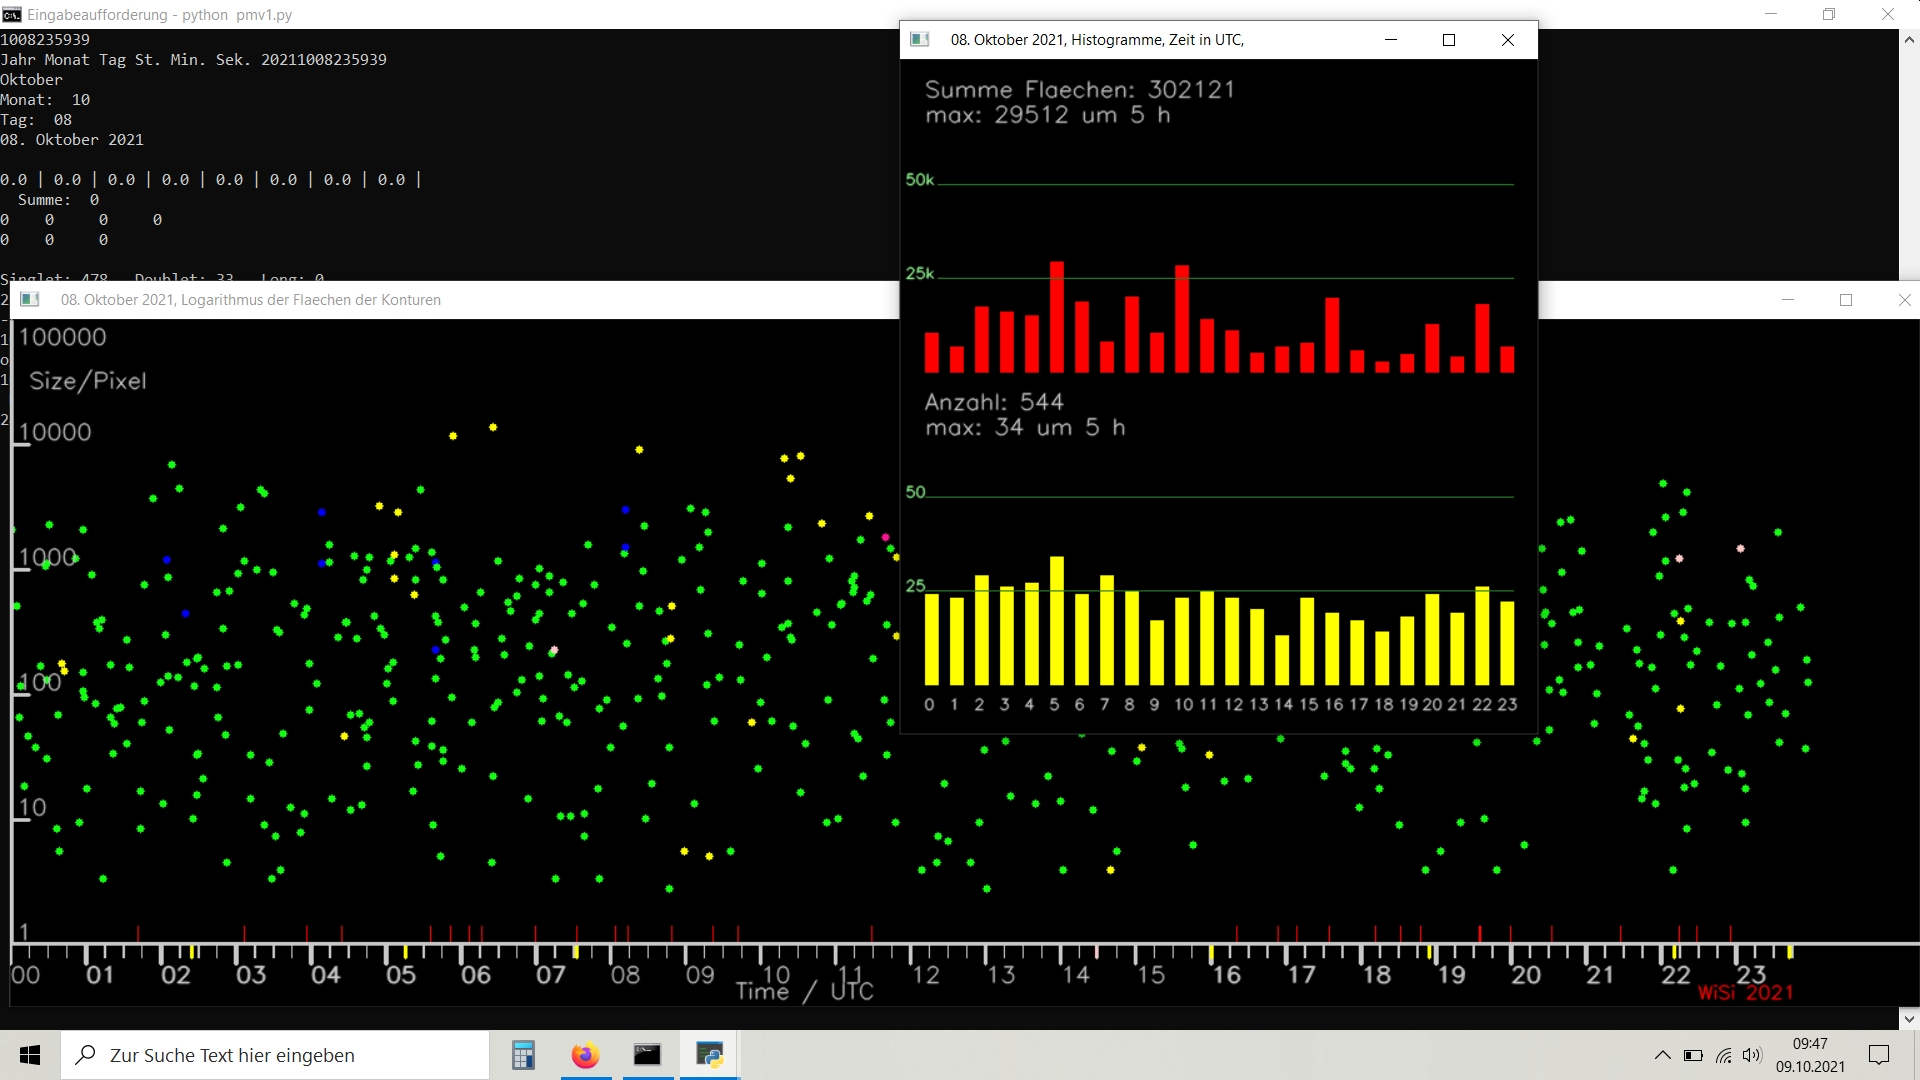Open the notification center
Screen dimensions: 1920x1080
[x=1879, y=1055]
